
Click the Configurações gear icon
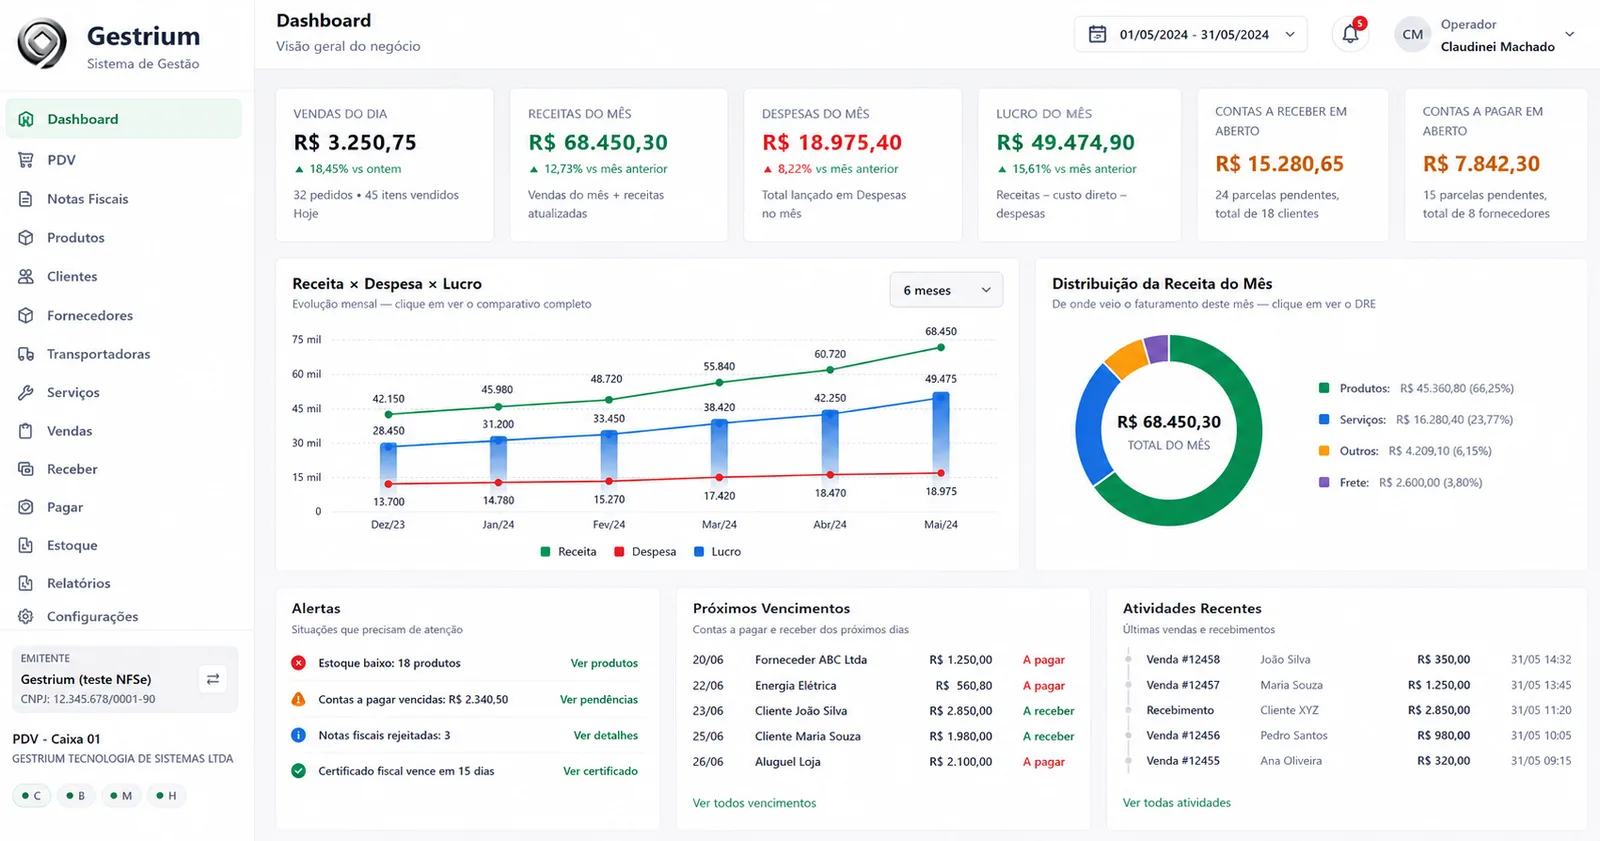[x=26, y=617]
